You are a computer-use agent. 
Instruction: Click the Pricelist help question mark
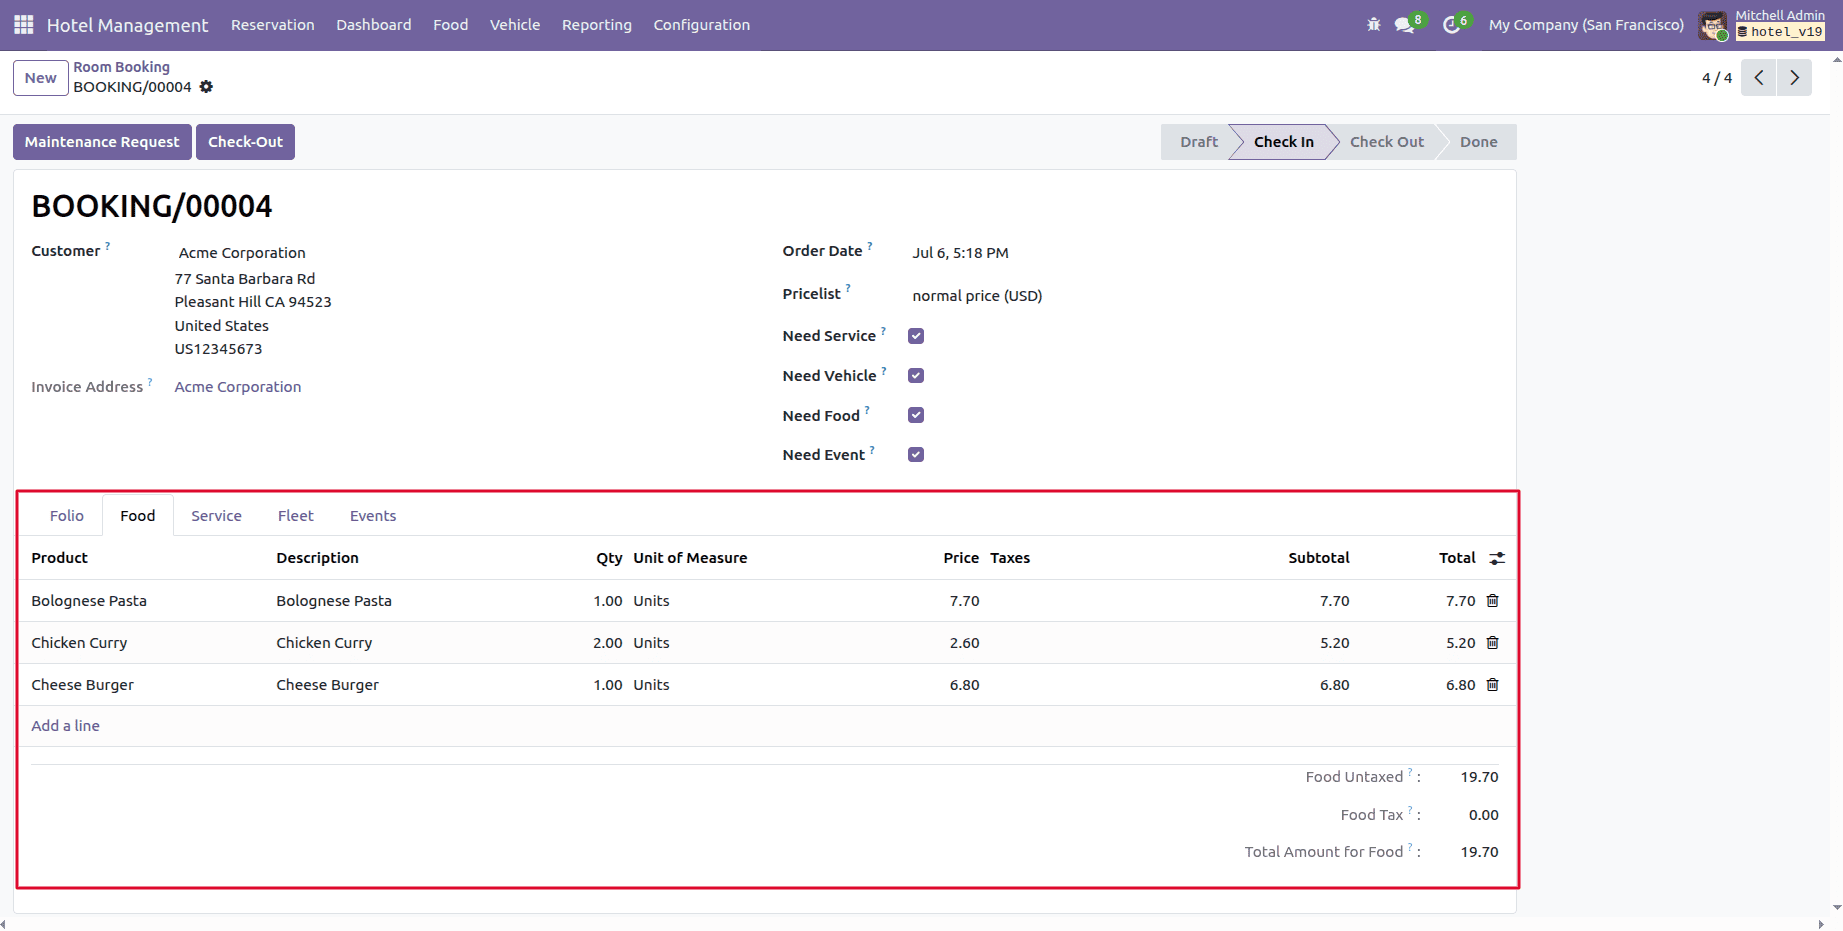pos(848,289)
